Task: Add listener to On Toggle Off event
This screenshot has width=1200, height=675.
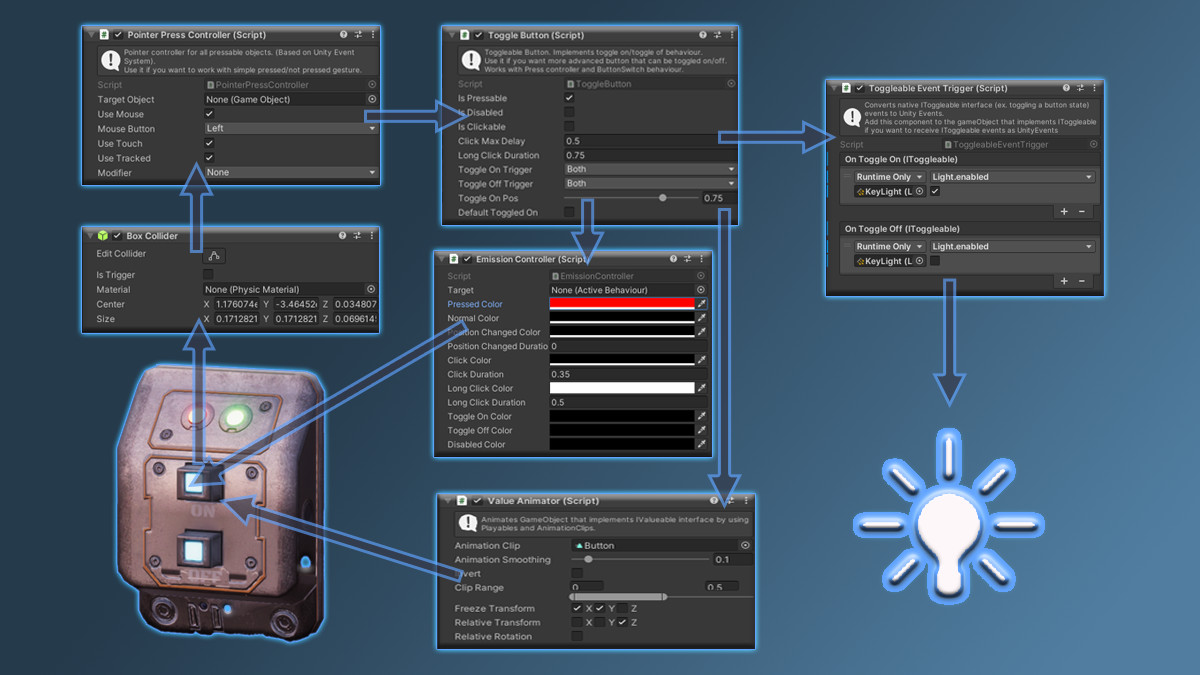Action: (1064, 281)
